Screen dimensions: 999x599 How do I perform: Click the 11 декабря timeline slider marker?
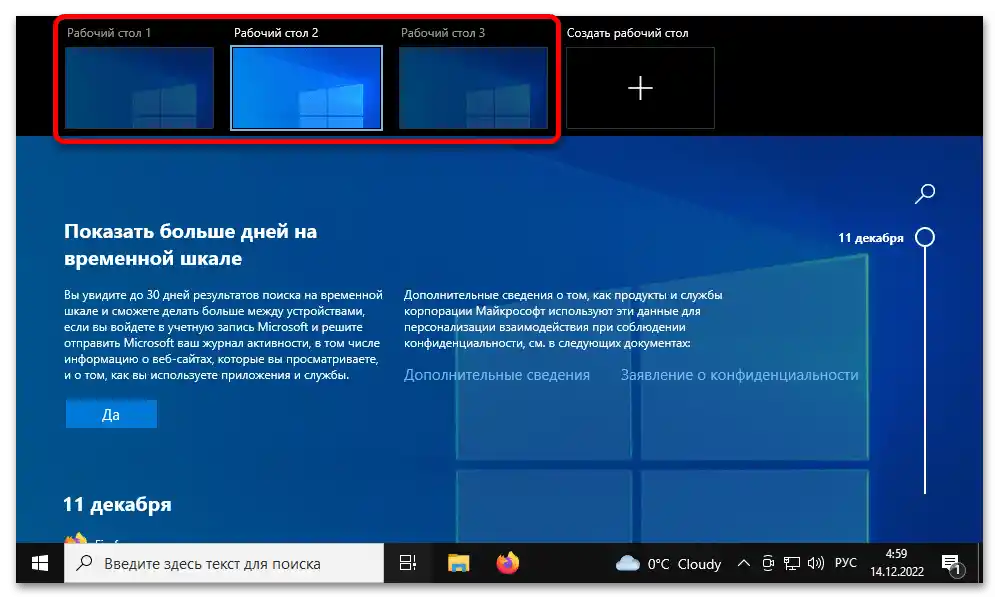point(925,237)
